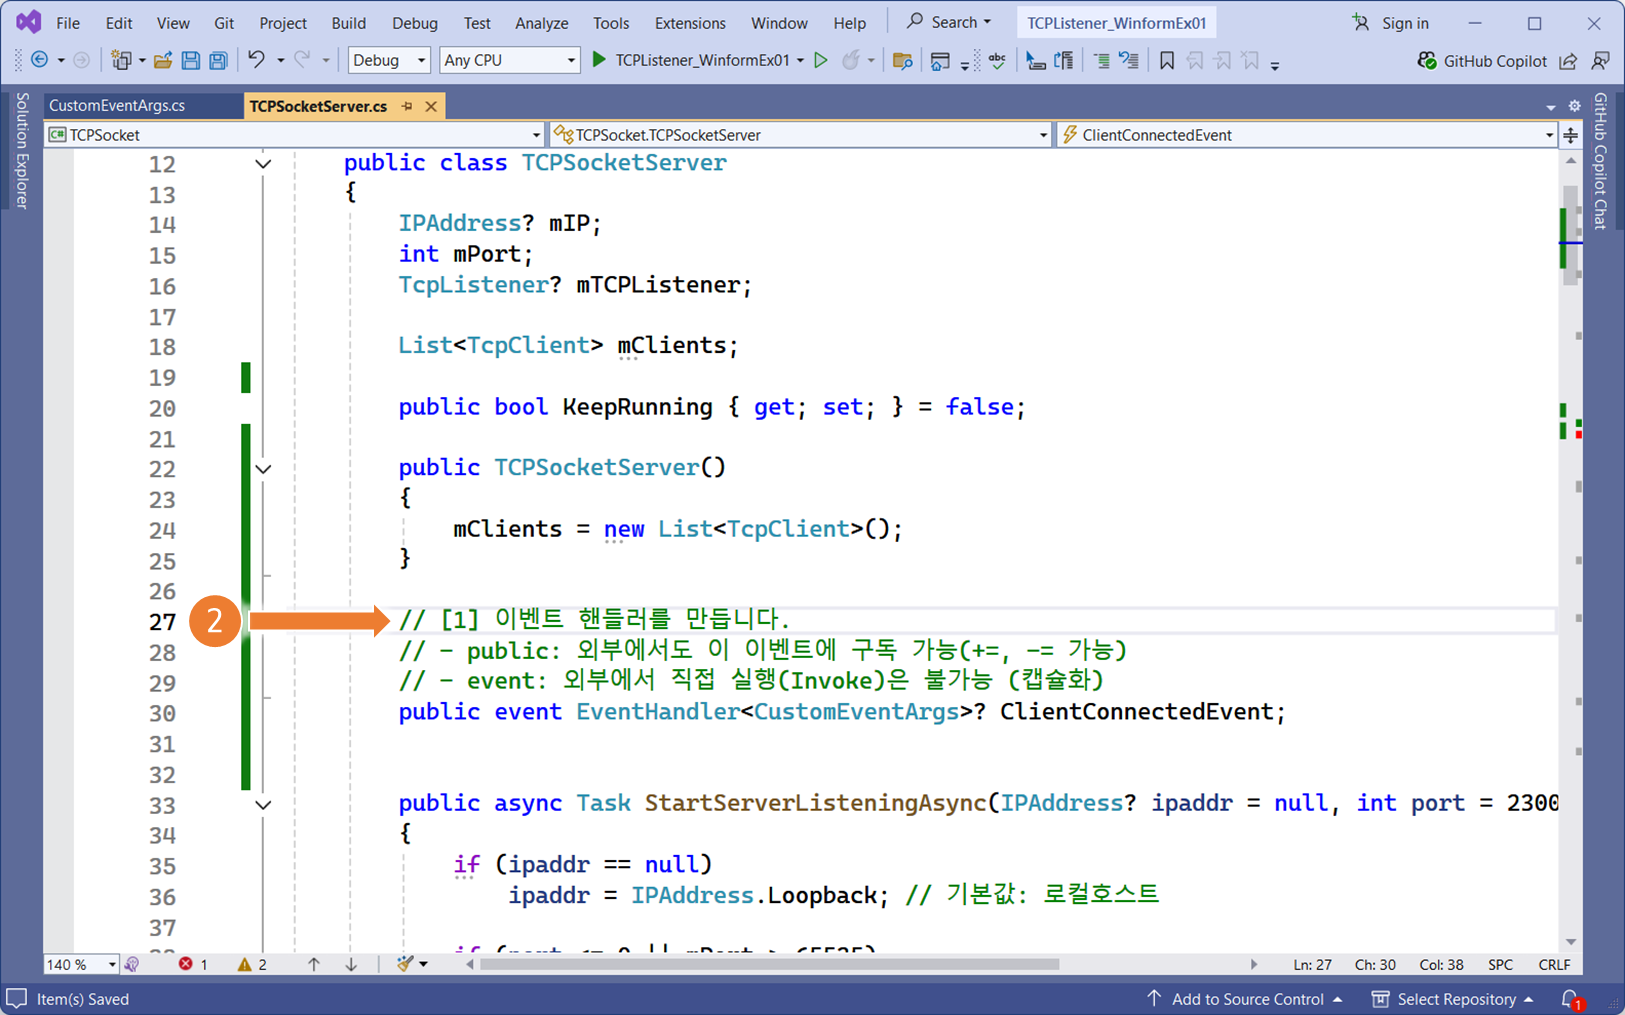The height and width of the screenshot is (1015, 1625).
Task: Click the Send Feedback person icon
Action: 1600,61
